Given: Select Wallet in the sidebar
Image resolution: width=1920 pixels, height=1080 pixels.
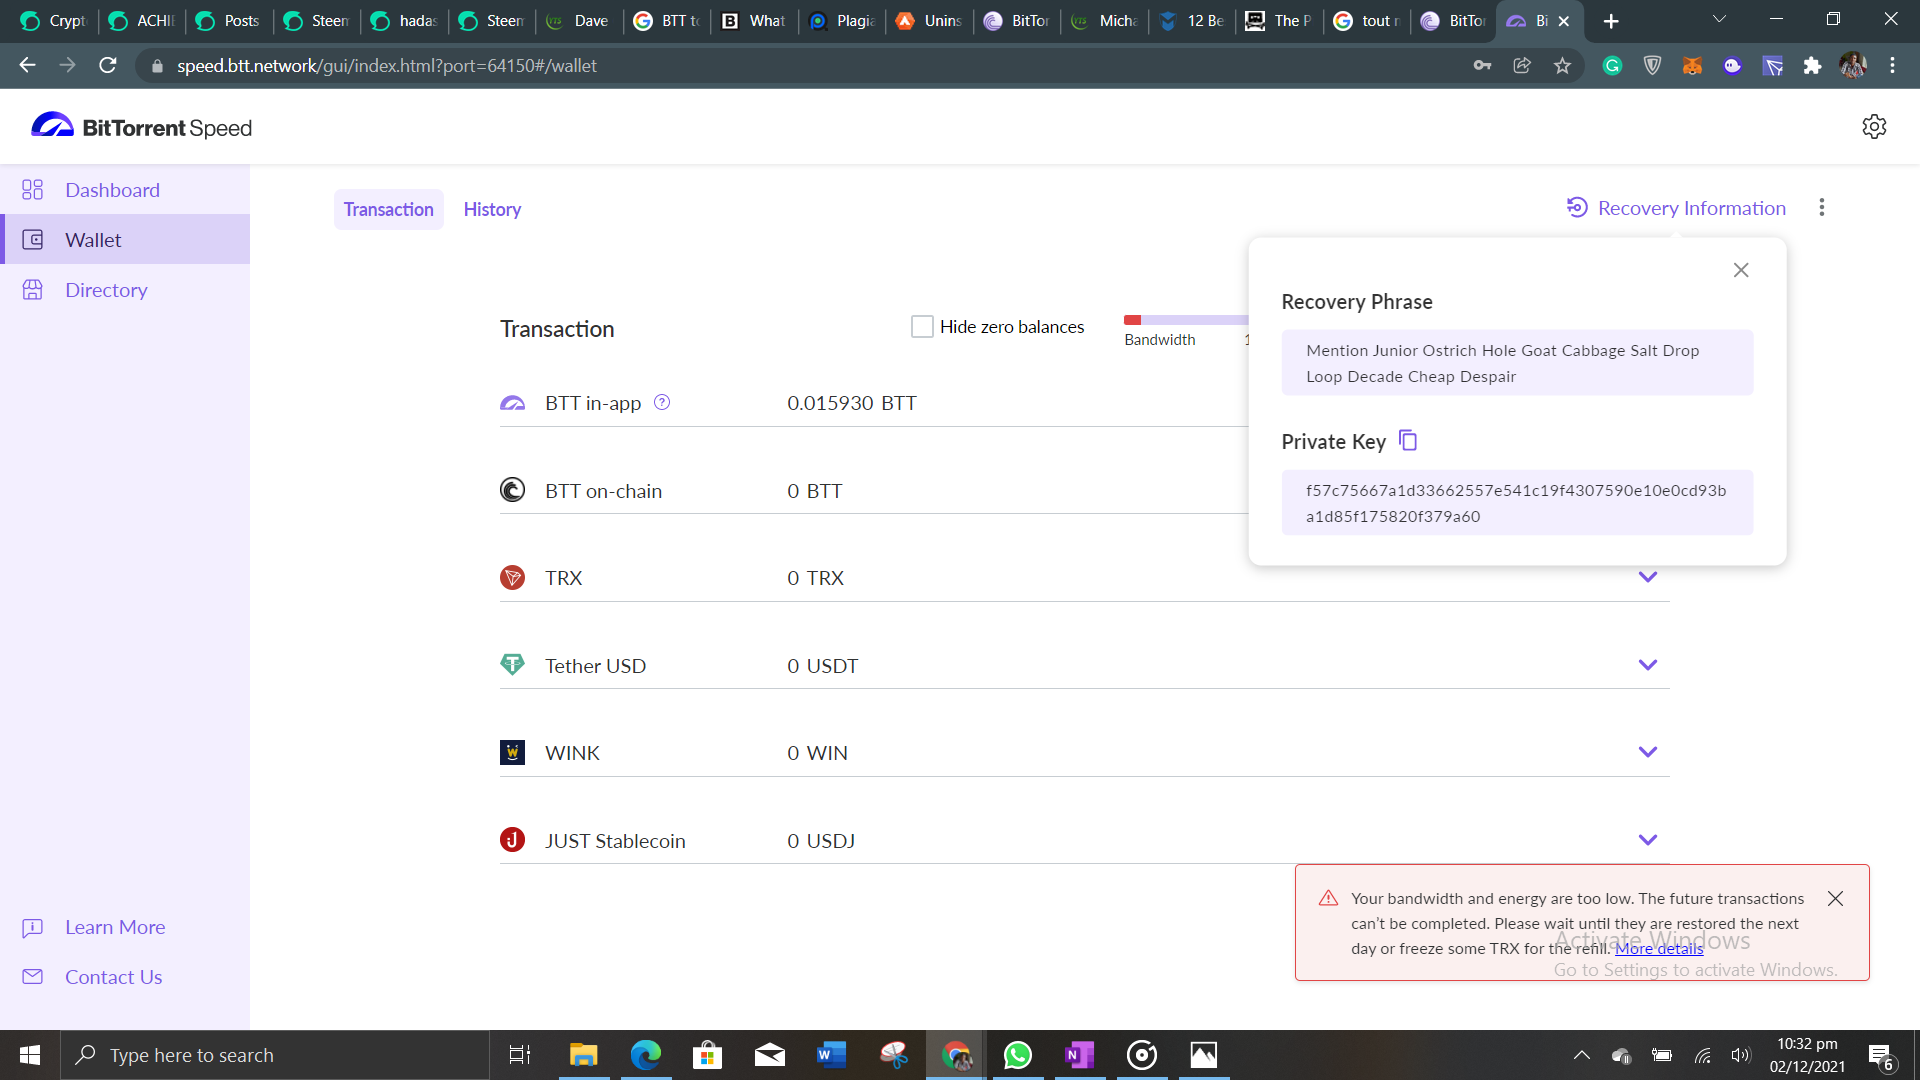Looking at the screenshot, I should [125, 240].
